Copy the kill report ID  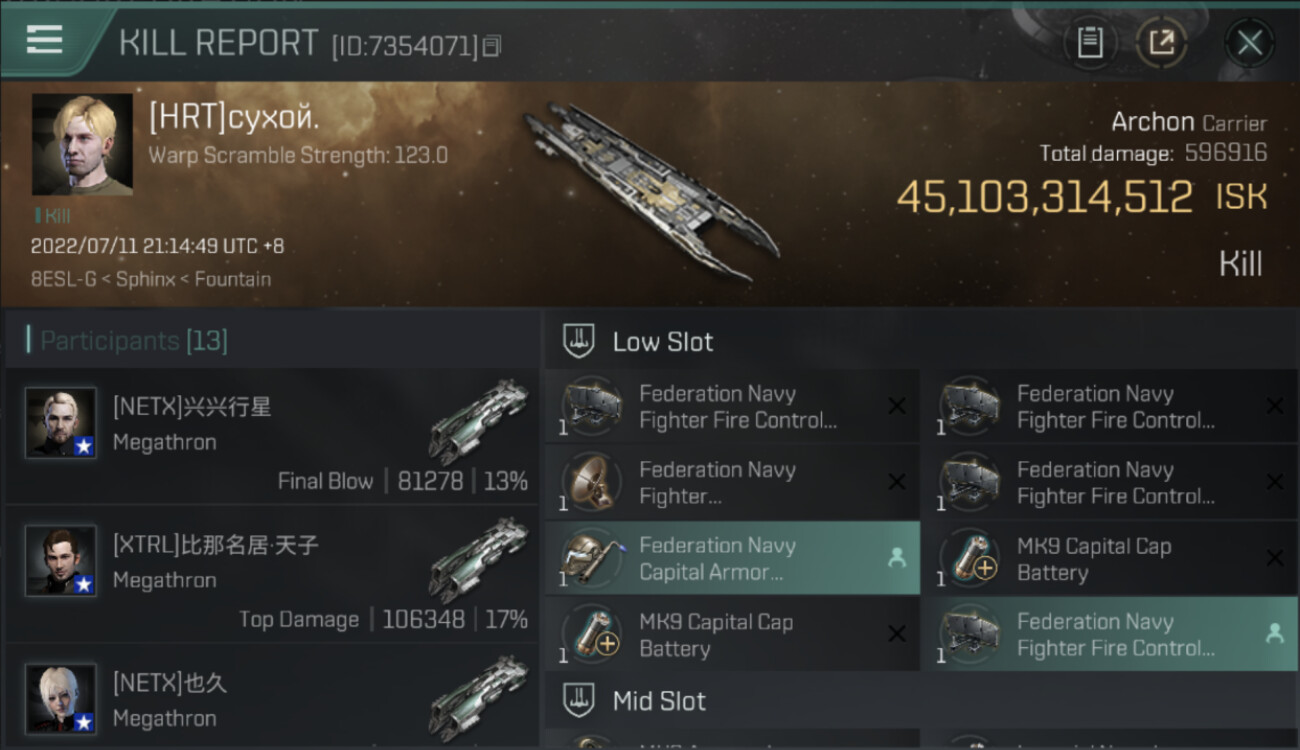pyautogui.click(x=491, y=46)
